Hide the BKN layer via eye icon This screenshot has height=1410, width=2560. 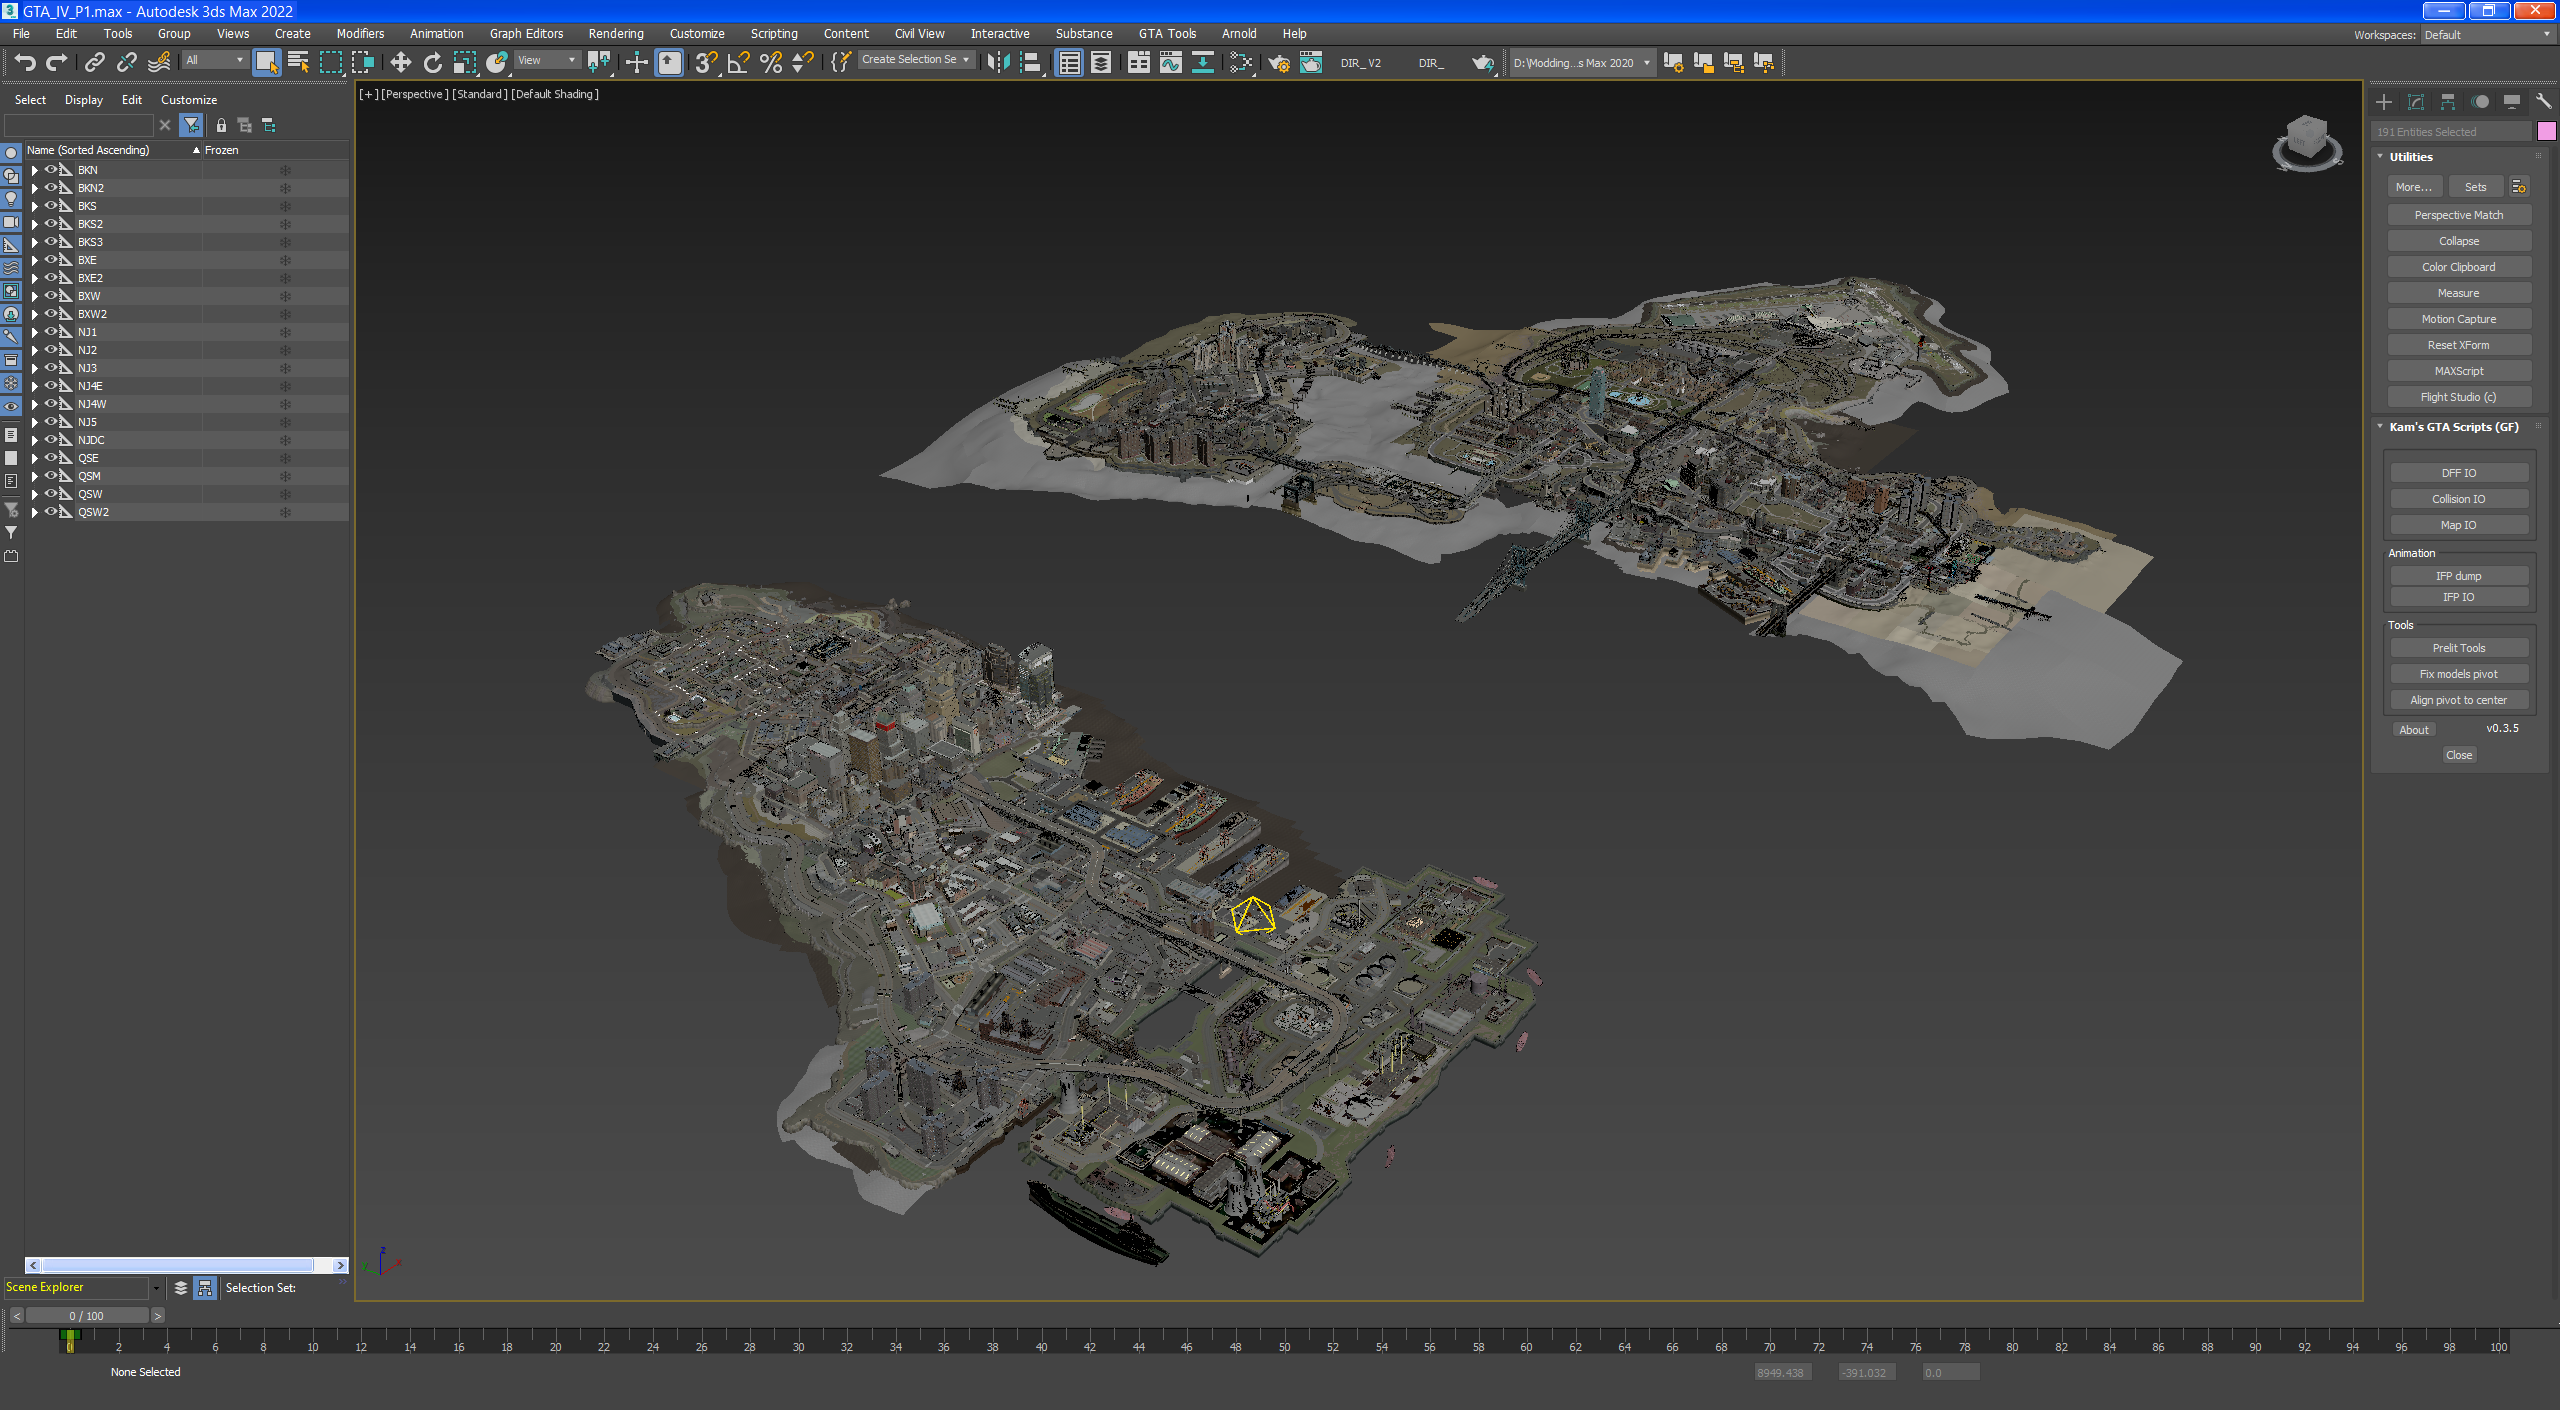click(x=50, y=170)
